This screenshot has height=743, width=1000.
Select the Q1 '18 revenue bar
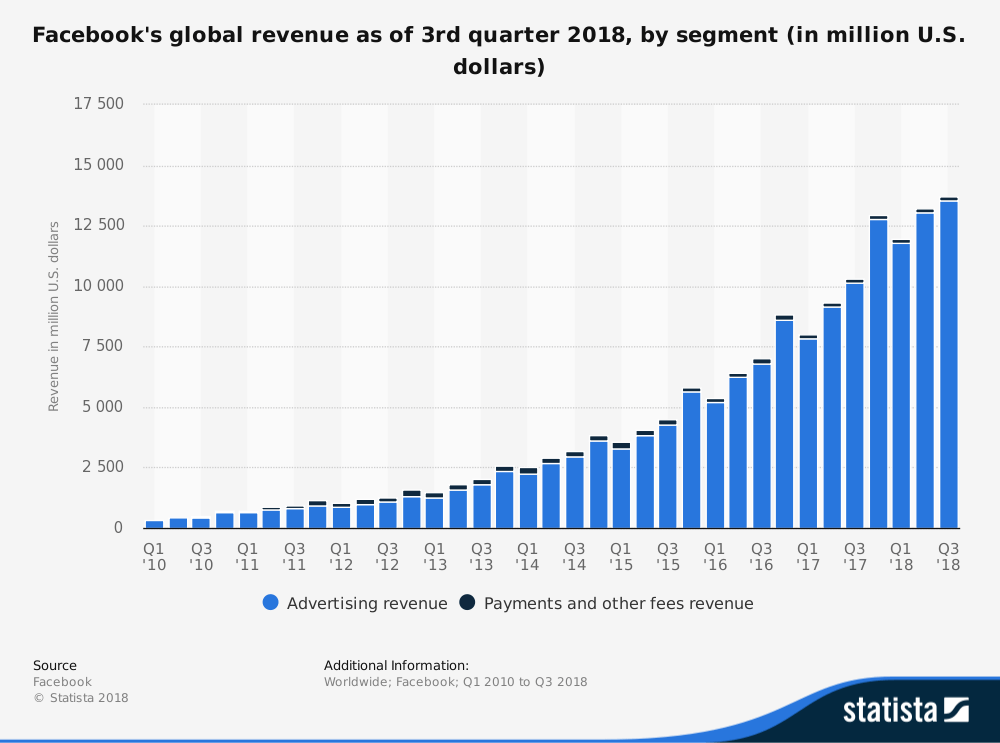pos(901,384)
